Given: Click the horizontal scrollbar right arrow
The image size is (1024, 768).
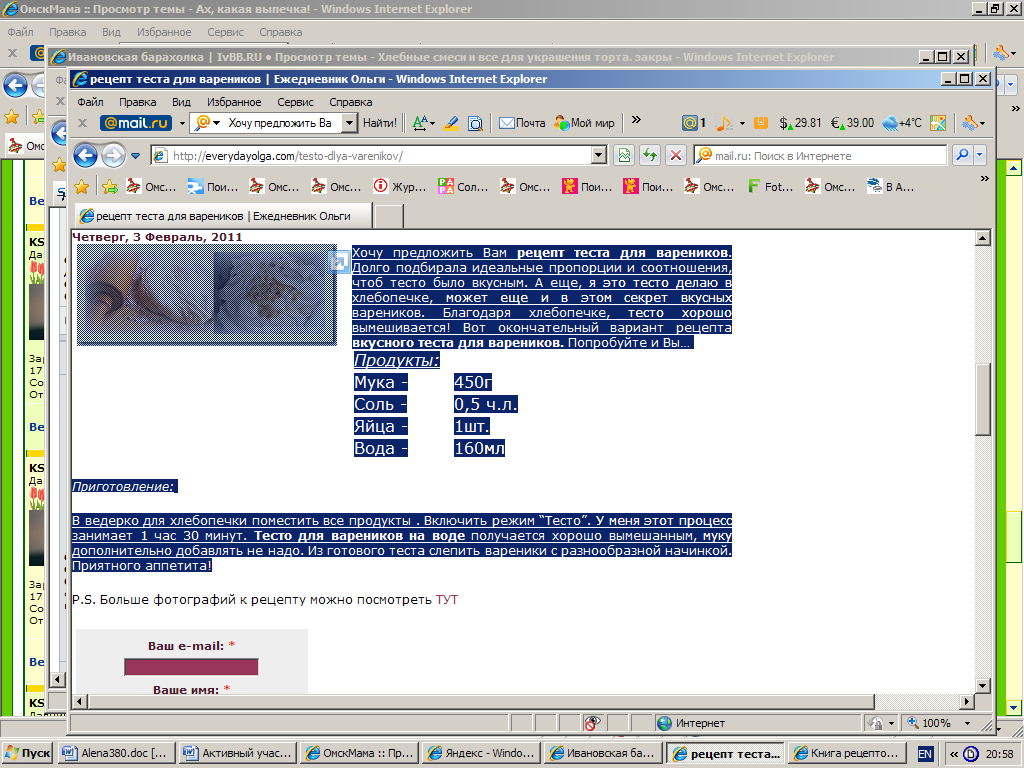Looking at the screenshot, I should click(967, 701).
